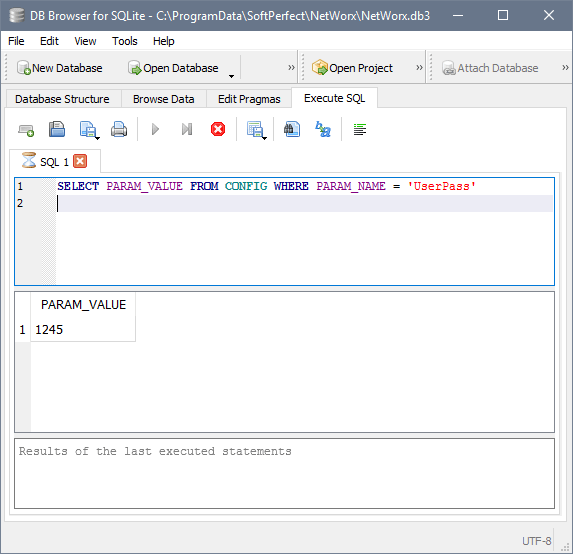
Task: Click the New Database button
Action: (x=60, y=68)
